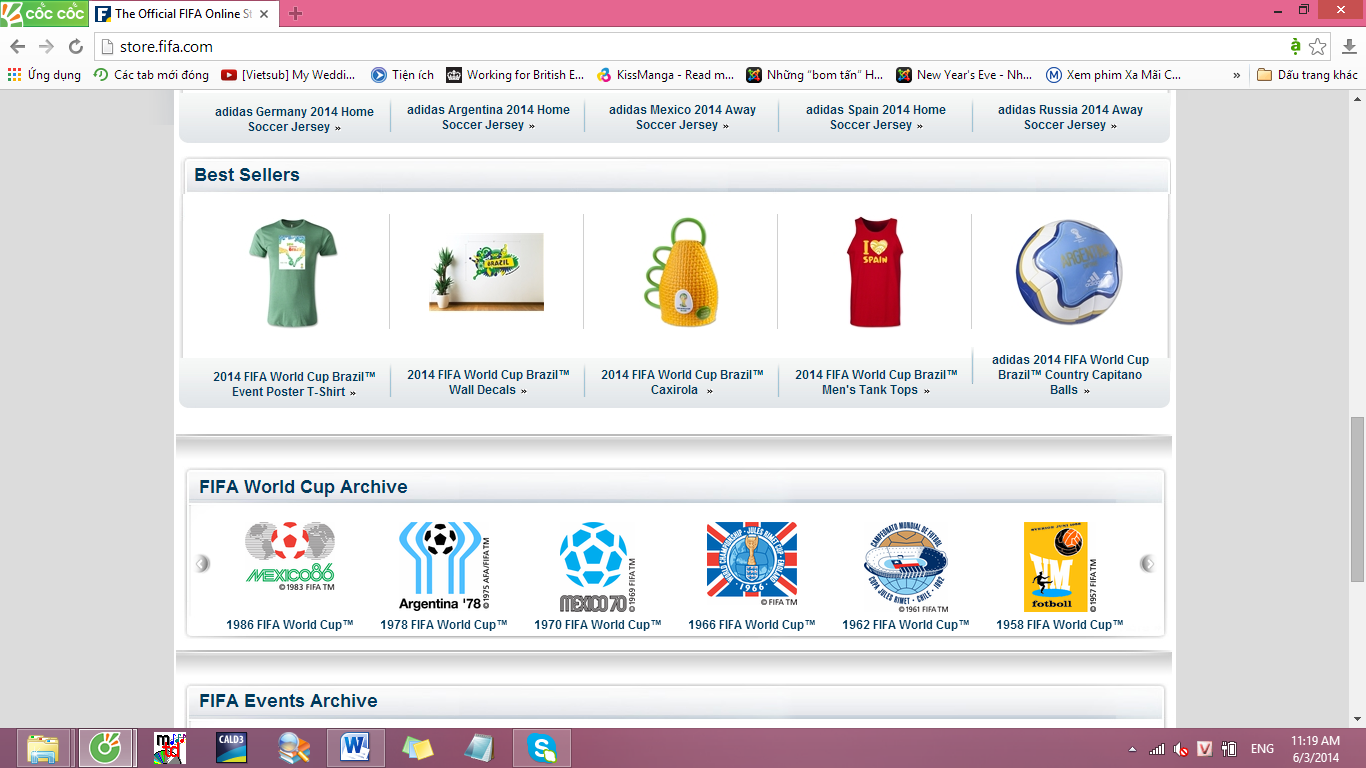Open the Cốc Cốc browser menu logo

[43, 13]
